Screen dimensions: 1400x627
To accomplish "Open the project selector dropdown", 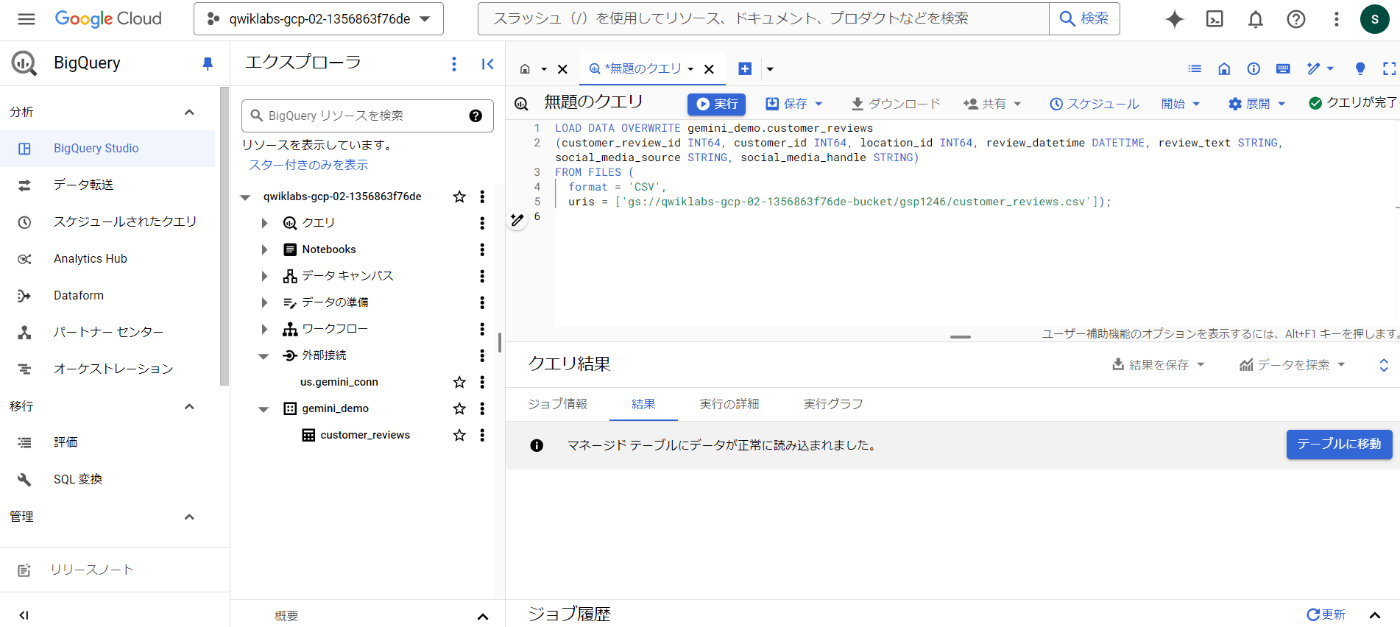I will [x=318, y=19].
